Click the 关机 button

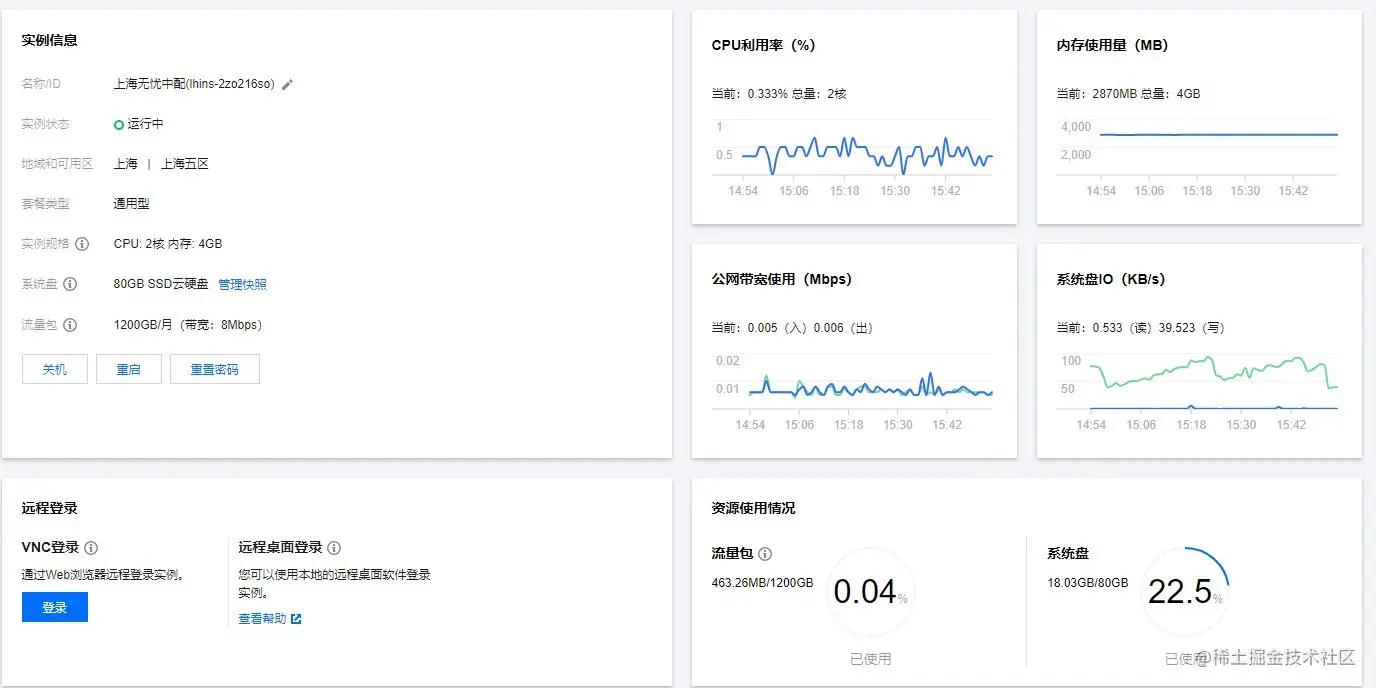(x=55, y=369)
